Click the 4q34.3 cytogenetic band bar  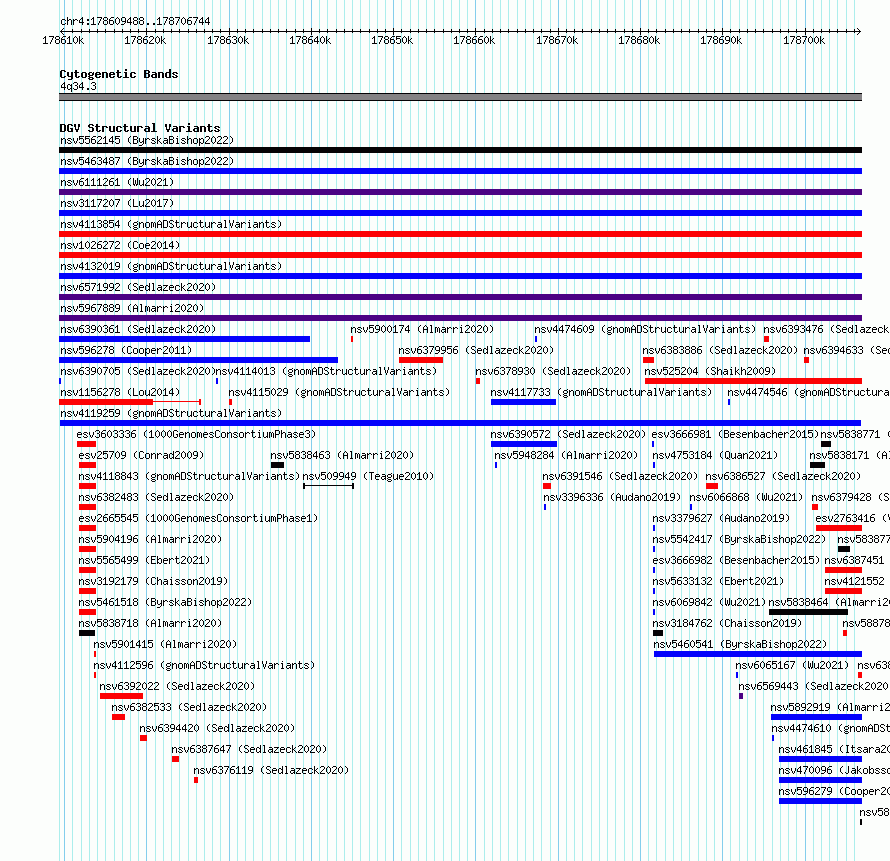(460, 97)
